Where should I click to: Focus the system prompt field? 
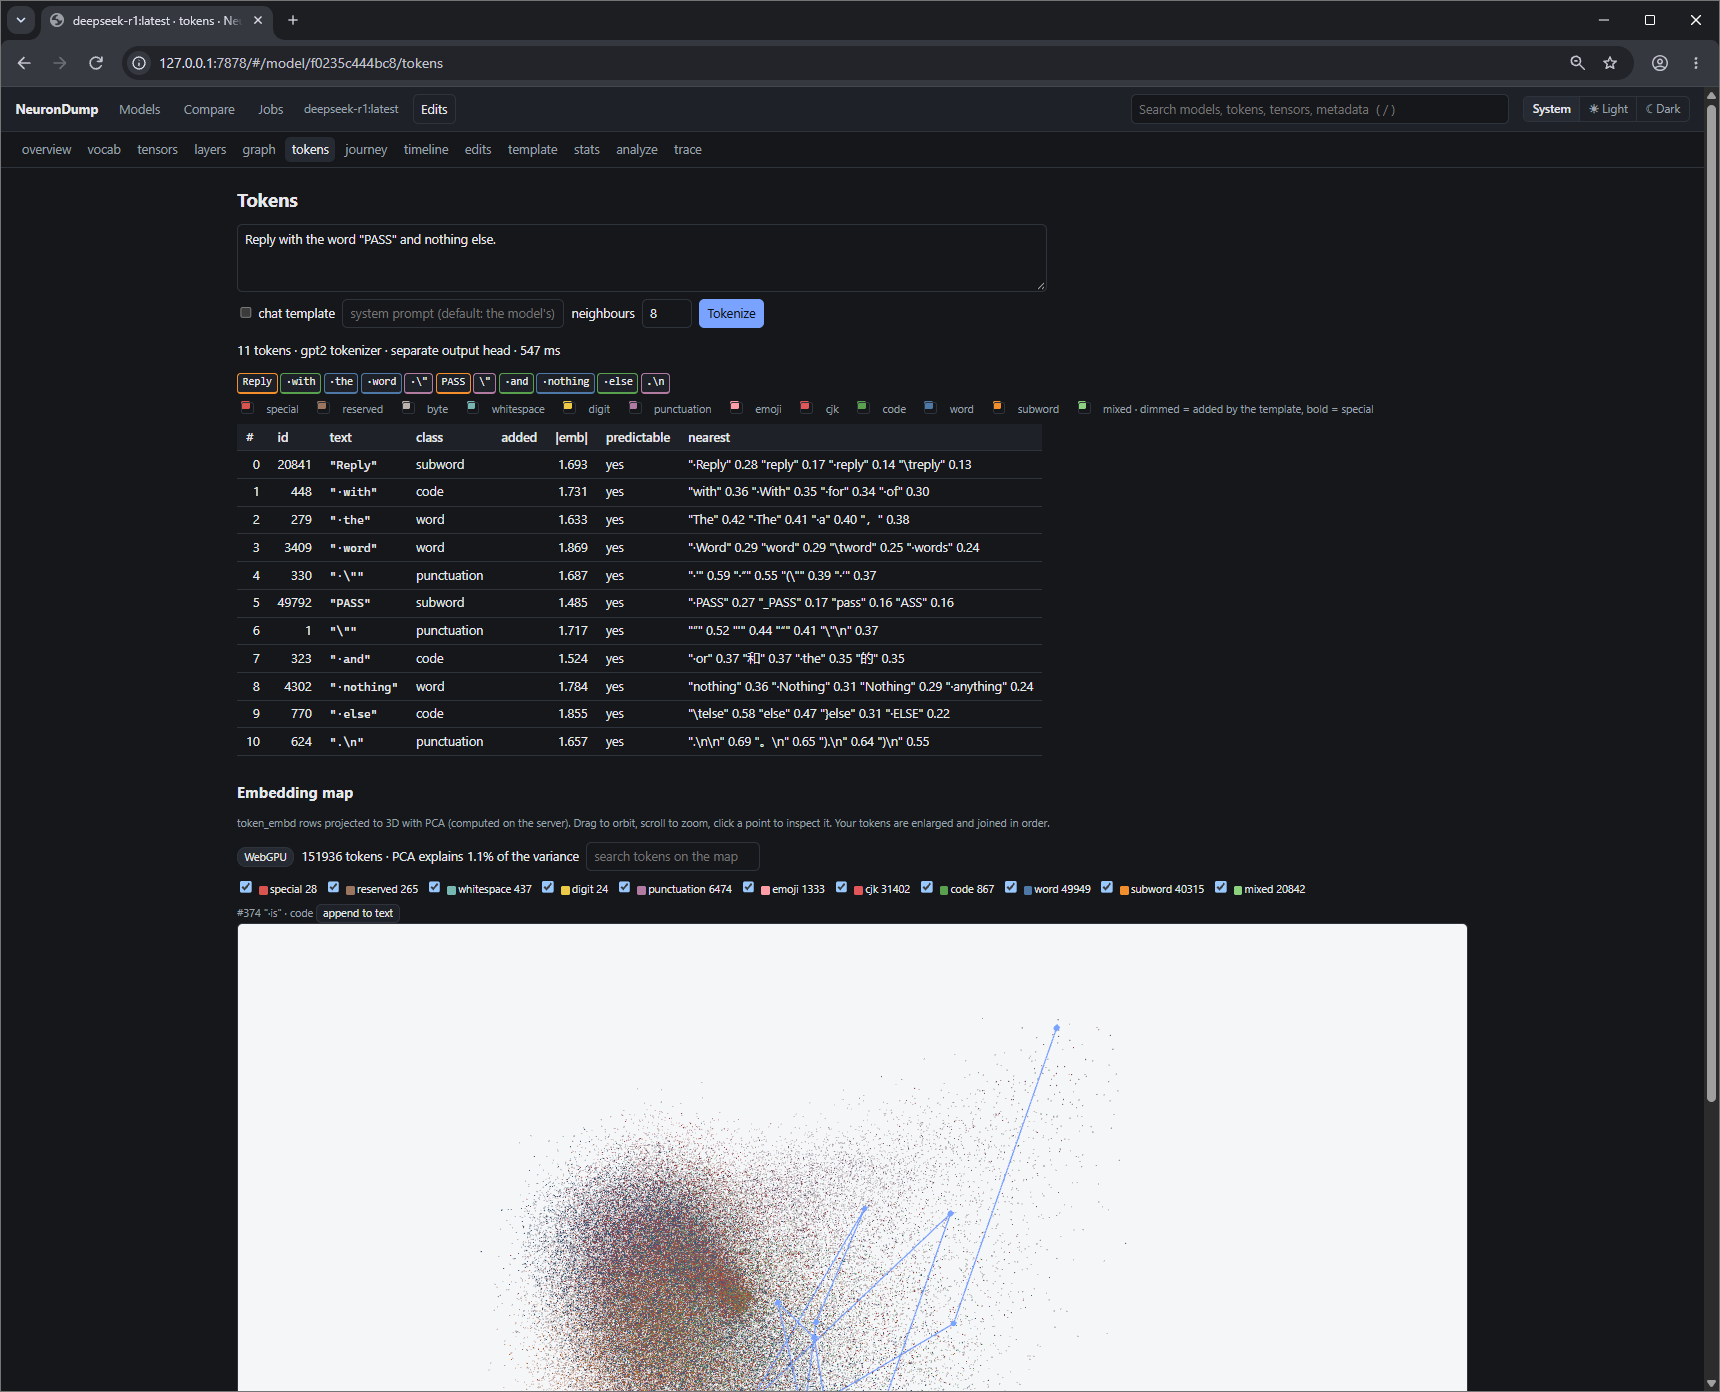click(x=453, y=313)
